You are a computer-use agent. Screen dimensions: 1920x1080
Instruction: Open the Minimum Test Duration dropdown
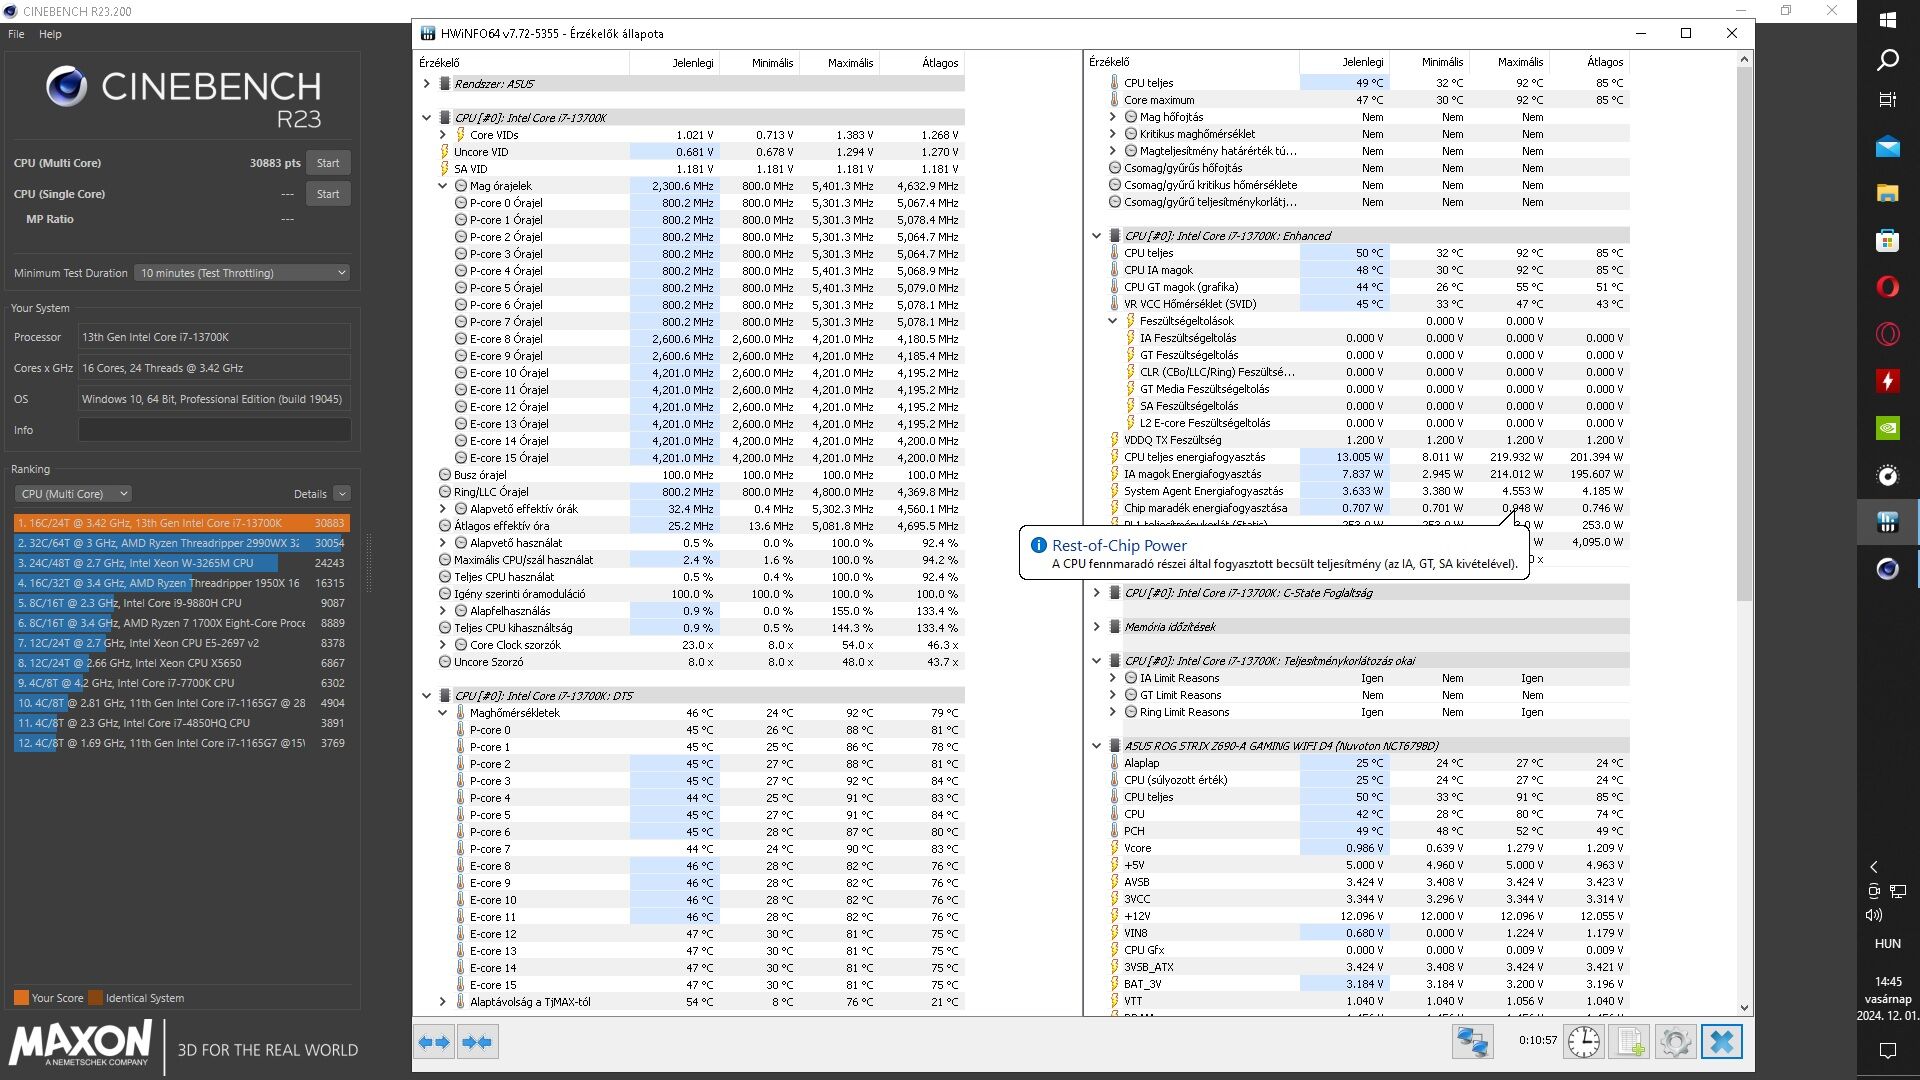tap(243, 273)
